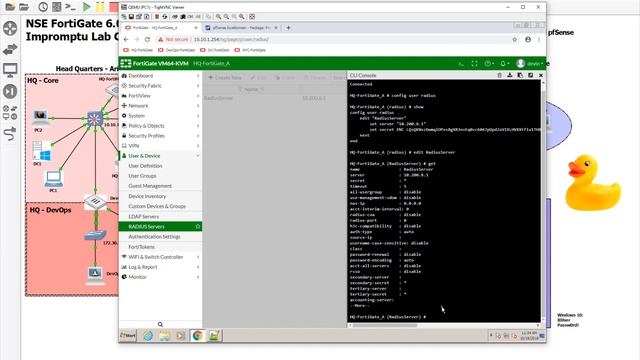The image size is (640, 360).
Task: Expand the System menu
Action: [x=160, y=116]
